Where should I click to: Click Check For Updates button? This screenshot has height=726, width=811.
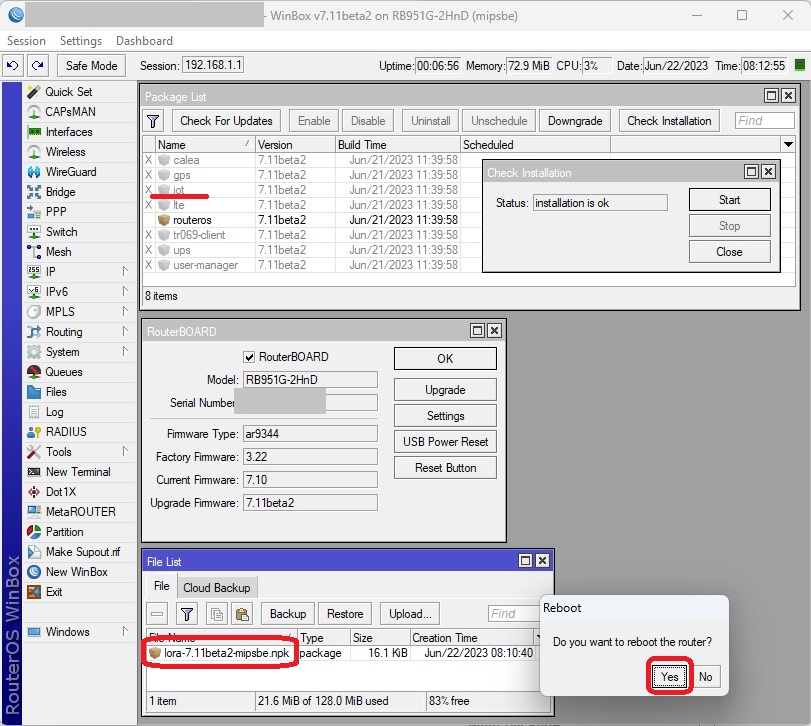coord(226,121)
